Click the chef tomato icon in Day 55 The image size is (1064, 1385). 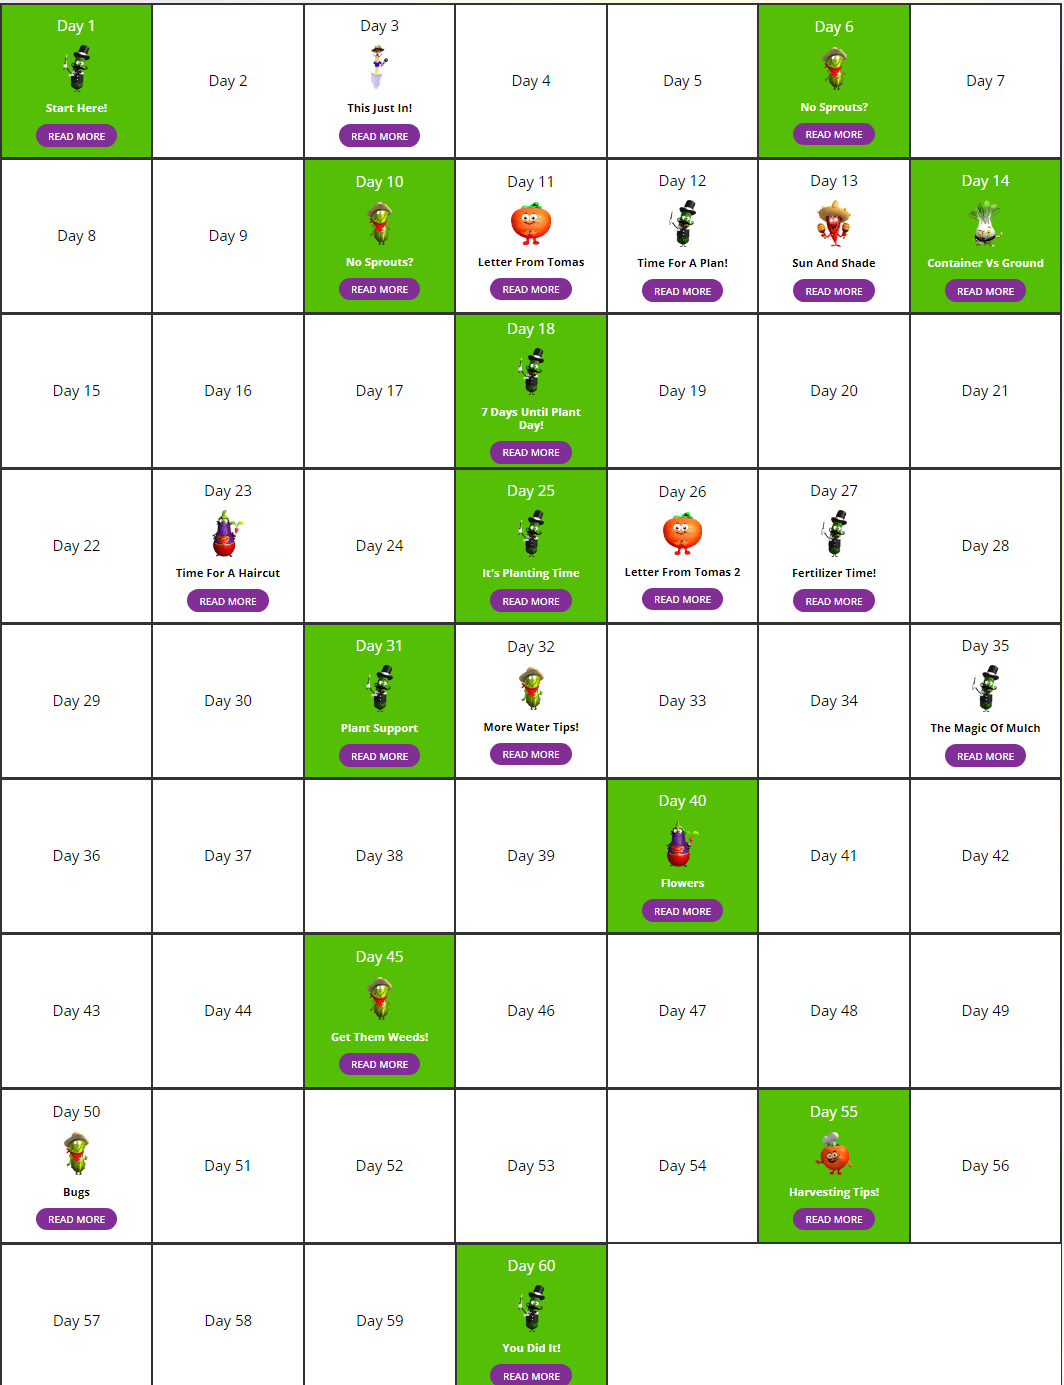click(833, 1153)
